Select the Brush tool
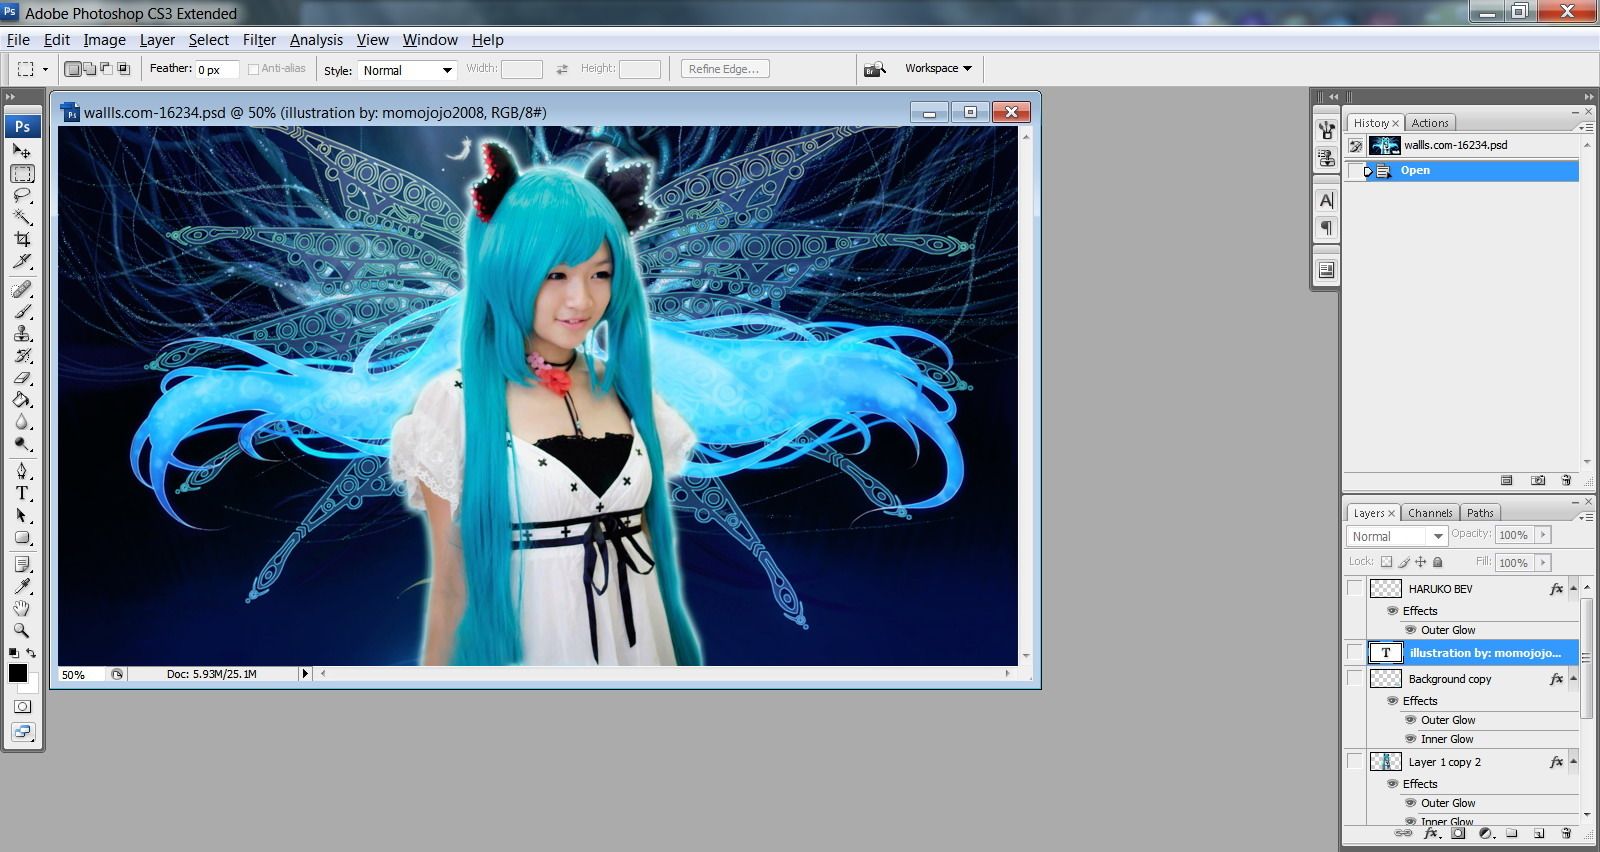Screen dimensions: 1600x852 [22, 312]
